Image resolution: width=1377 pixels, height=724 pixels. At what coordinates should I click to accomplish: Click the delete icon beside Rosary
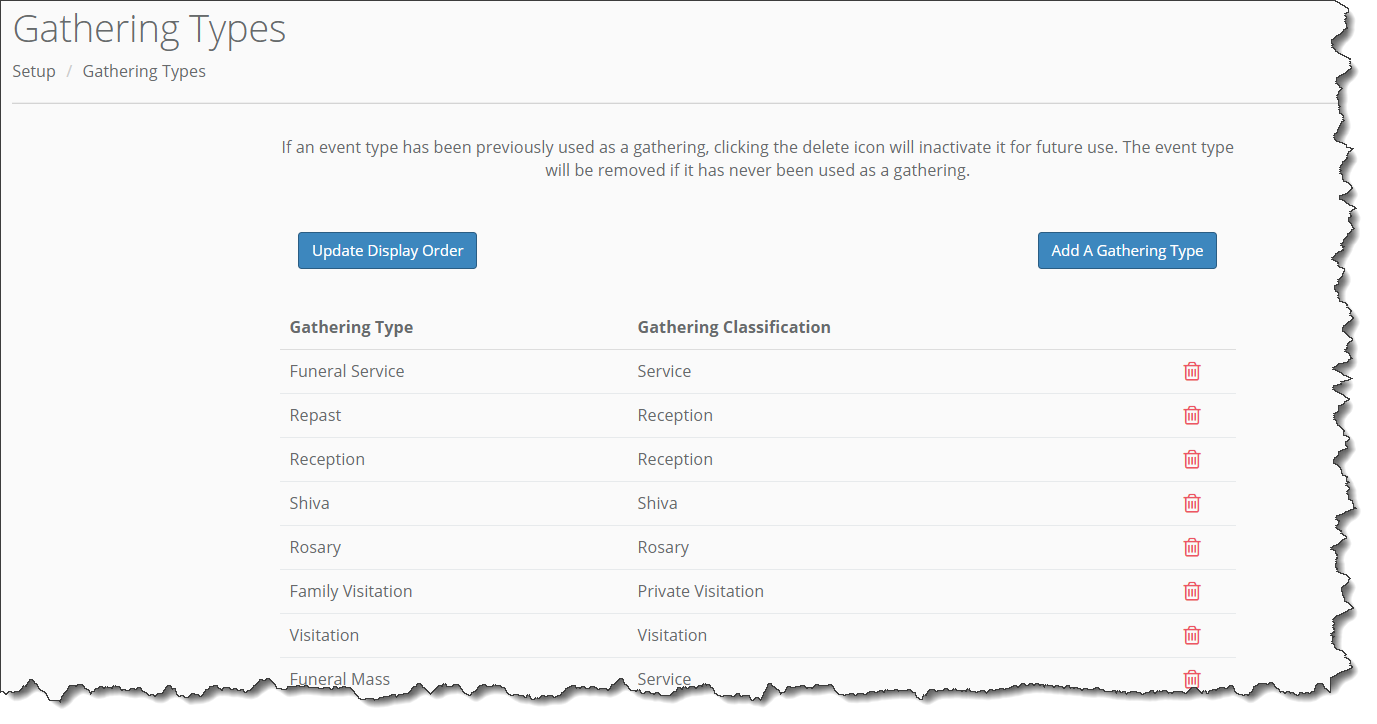click(x=1191, y=547)
